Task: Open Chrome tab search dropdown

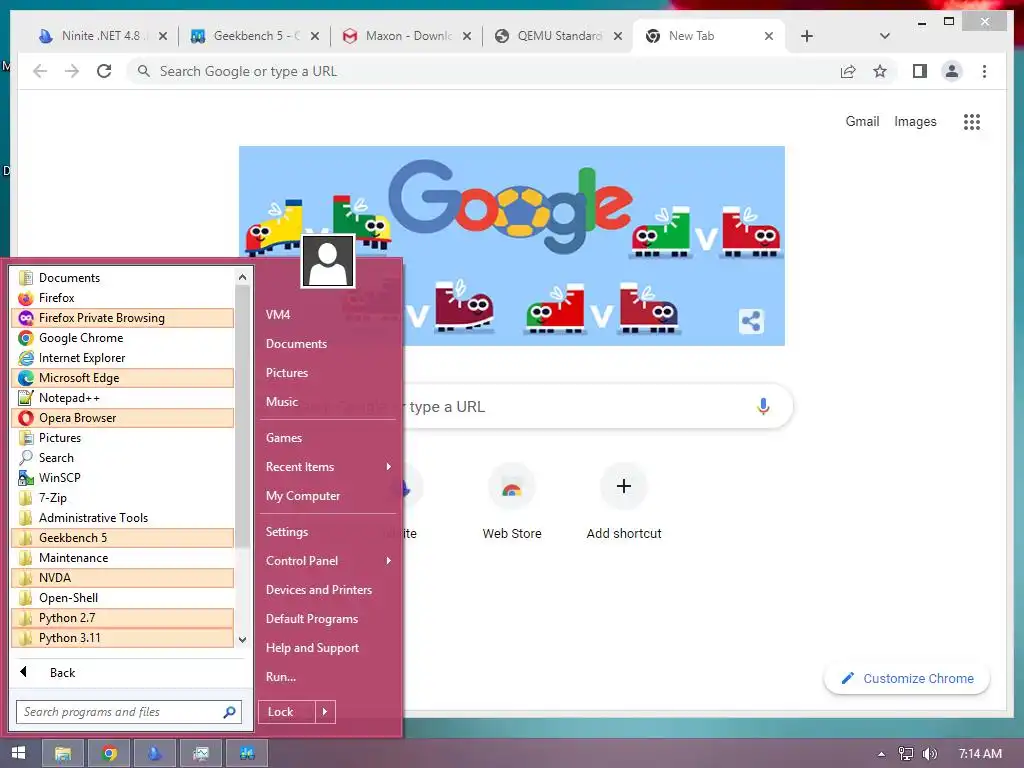Action: tap(885, 36)
